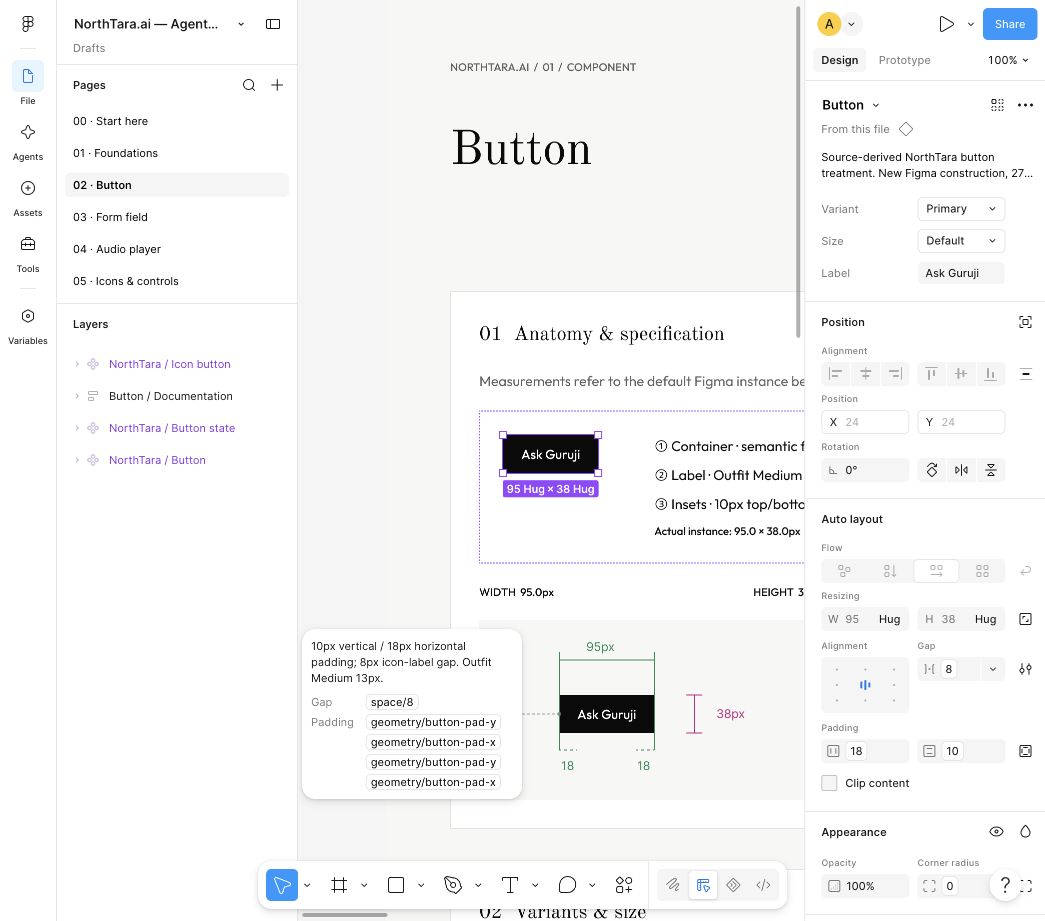The image size is (1045, 921).
Task: Select the Rectangle shape tool
Action: tap(396, 885)
